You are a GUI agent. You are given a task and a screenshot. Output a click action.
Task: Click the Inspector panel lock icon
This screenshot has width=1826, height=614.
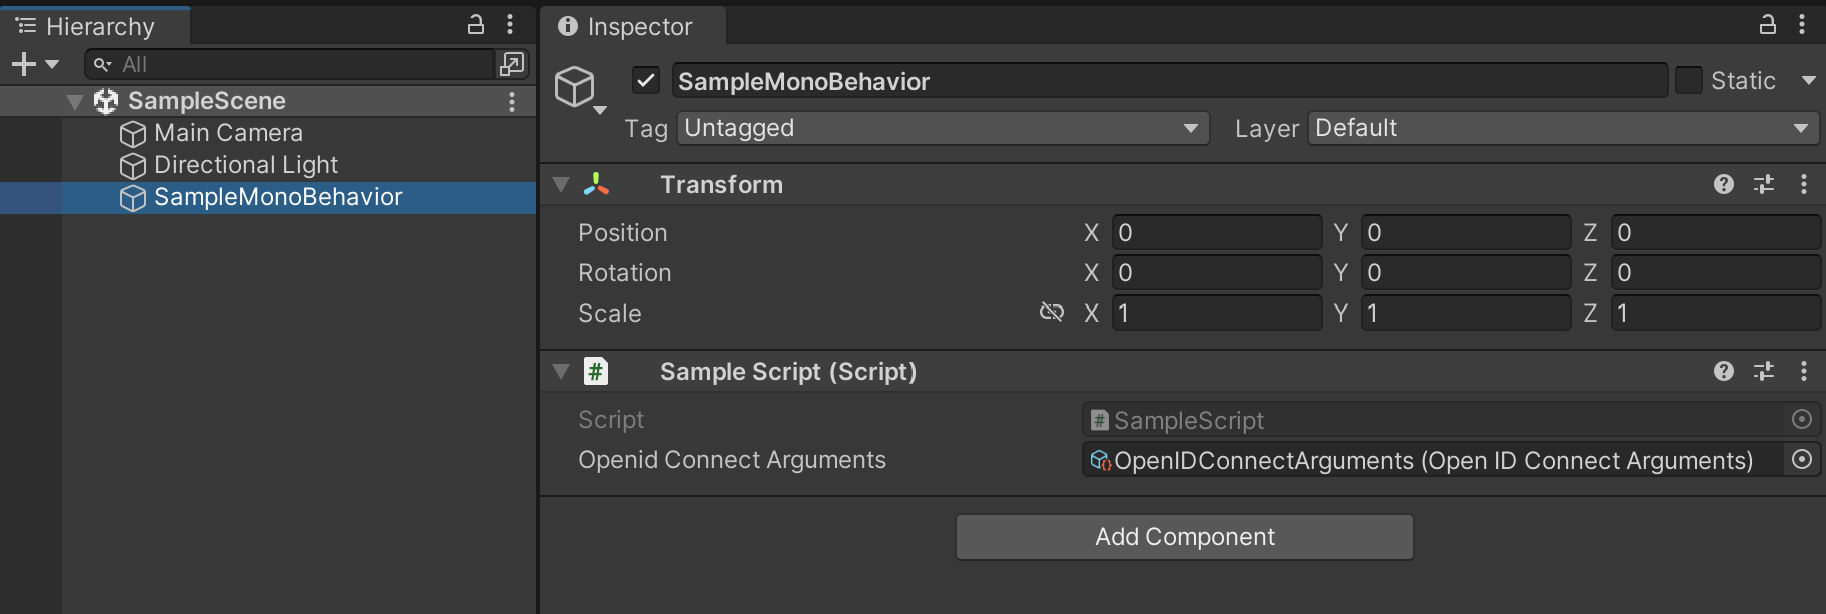[1767, 25]
